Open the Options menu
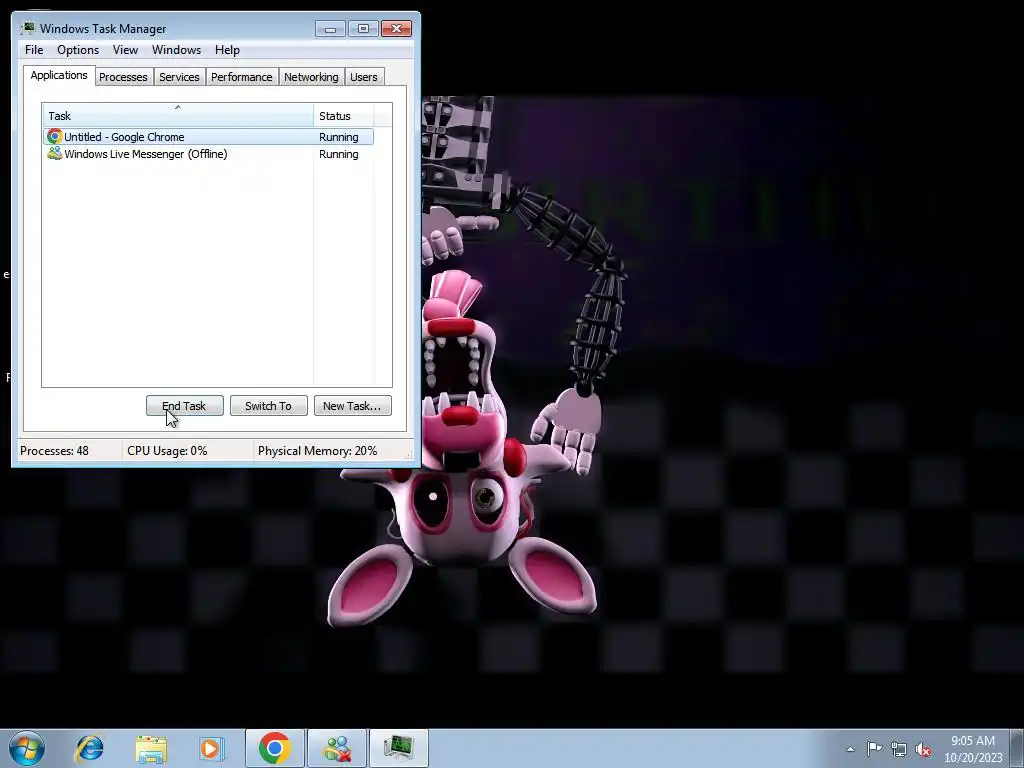 tap(78, 50)
